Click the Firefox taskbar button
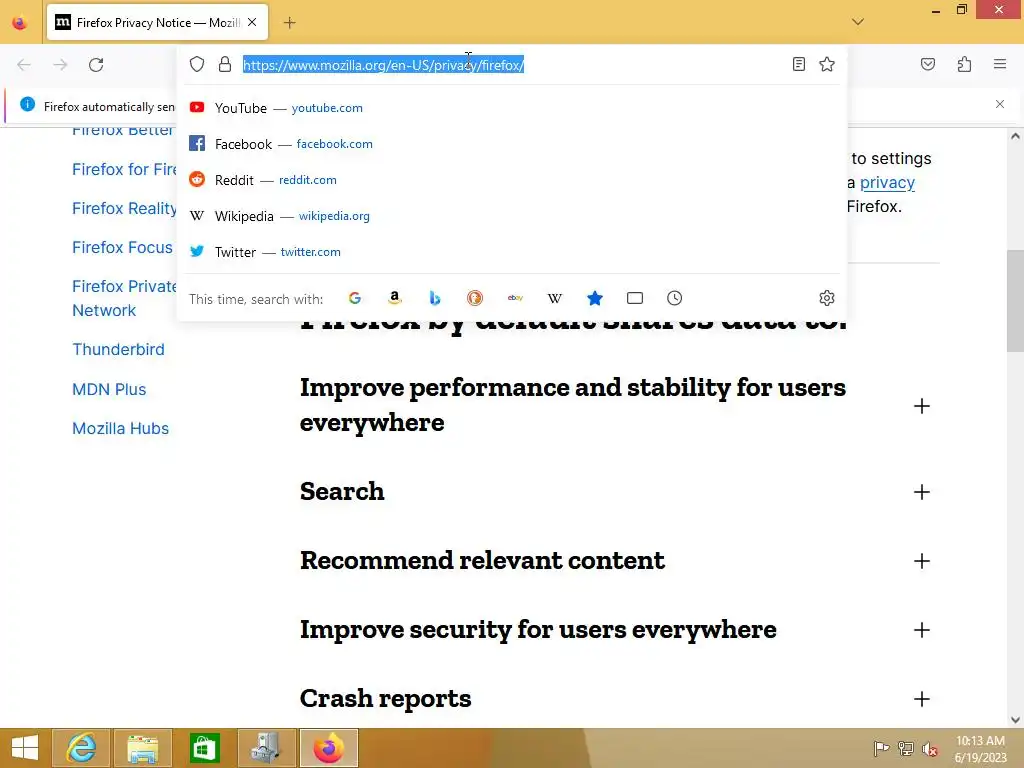1024x768 pixels. pos(328,748)
